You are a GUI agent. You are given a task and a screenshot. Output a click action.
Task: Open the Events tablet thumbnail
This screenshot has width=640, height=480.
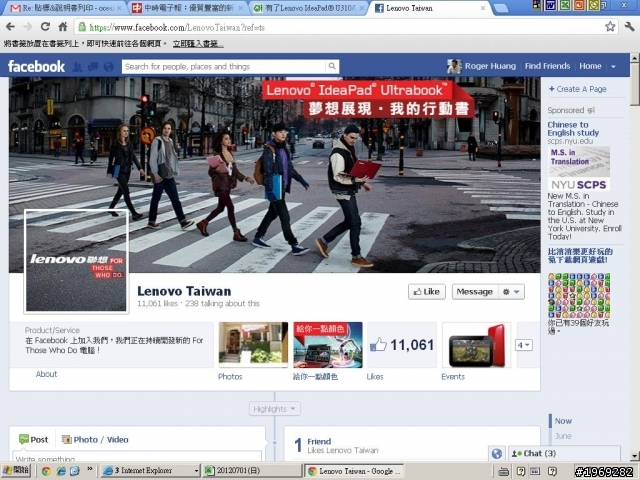coord(476,344)
